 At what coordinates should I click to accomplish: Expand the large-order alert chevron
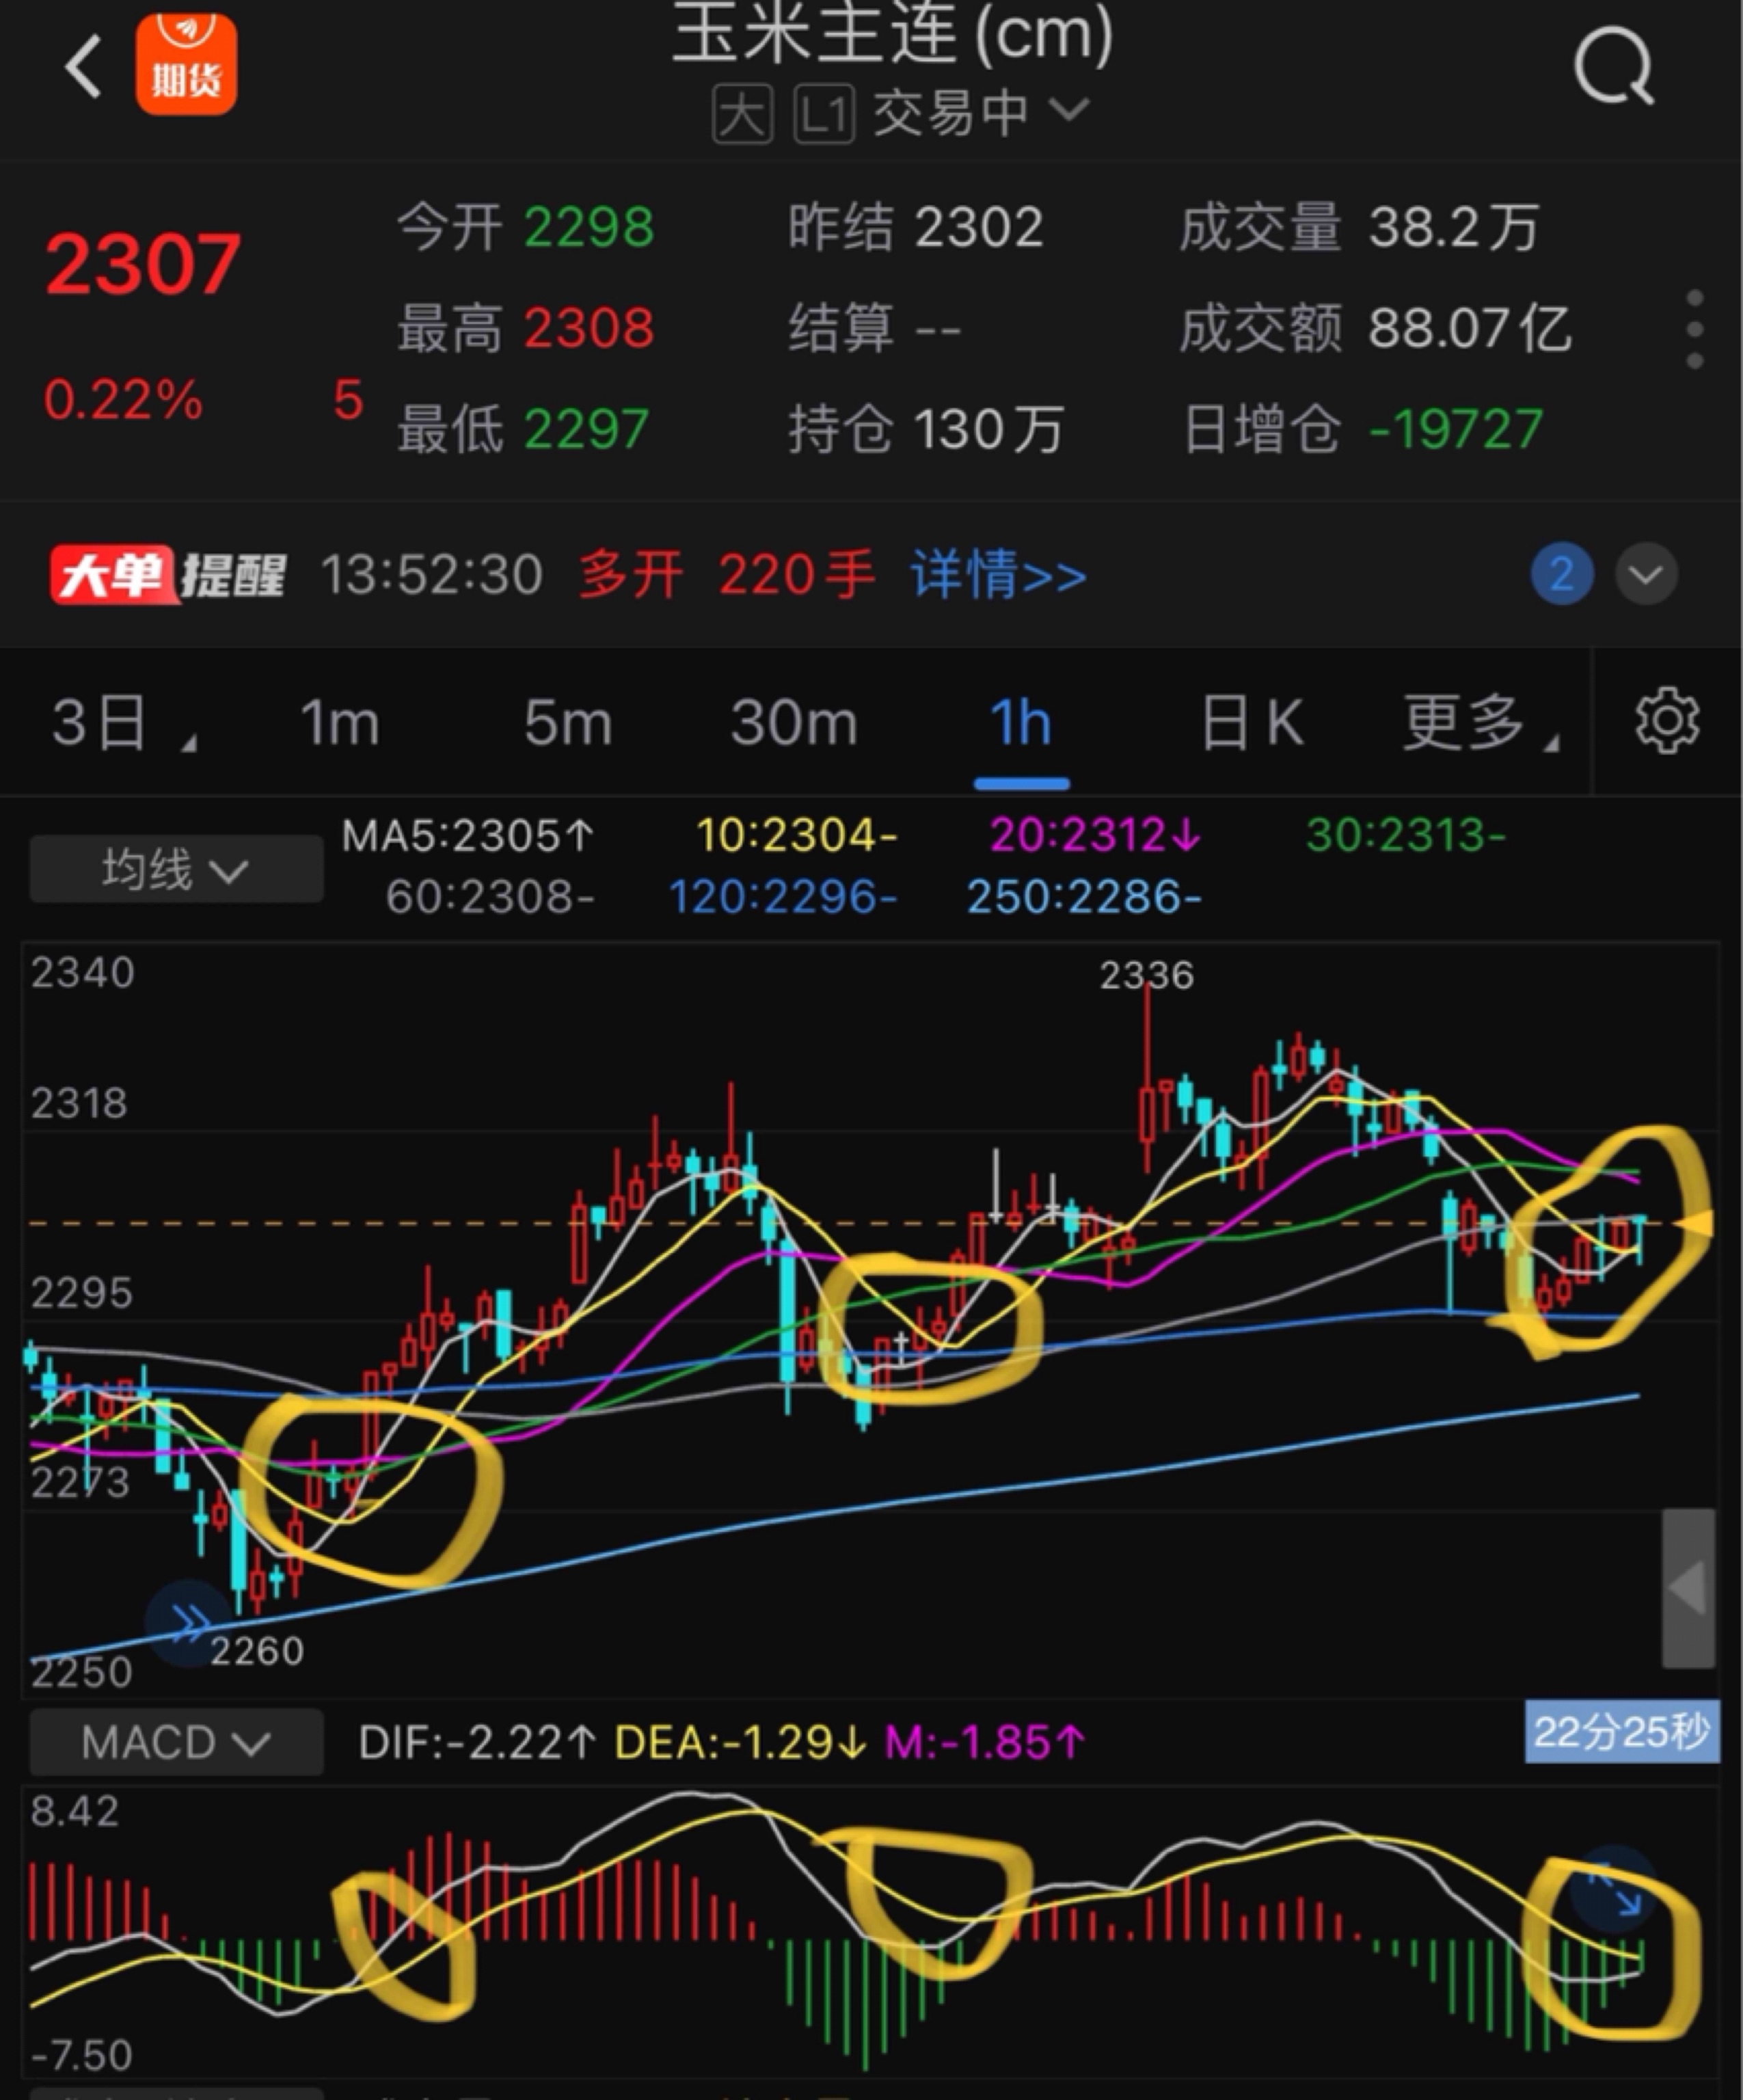coord(1646,574)
